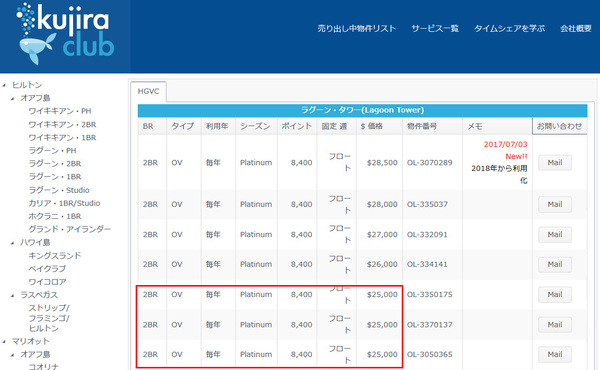Click the red 2017/07/03 memo date
This screenshot has height=370, width=600.
tap(505, 145)
